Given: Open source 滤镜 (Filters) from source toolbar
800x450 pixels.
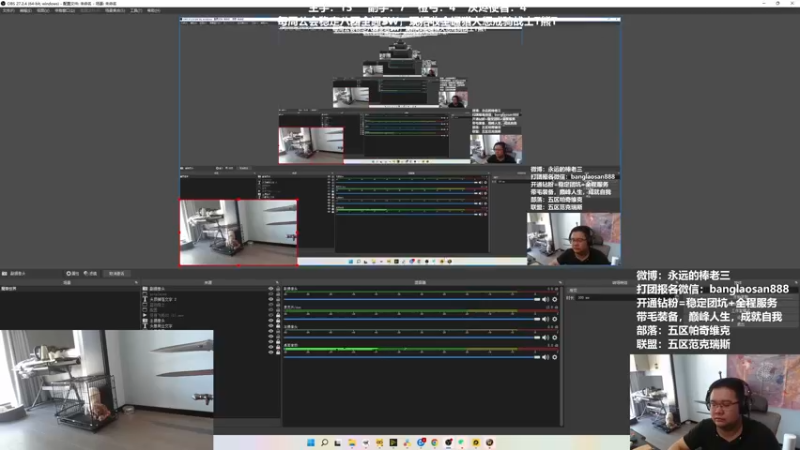Looking at the screenshot, I should tap(90, 273).
